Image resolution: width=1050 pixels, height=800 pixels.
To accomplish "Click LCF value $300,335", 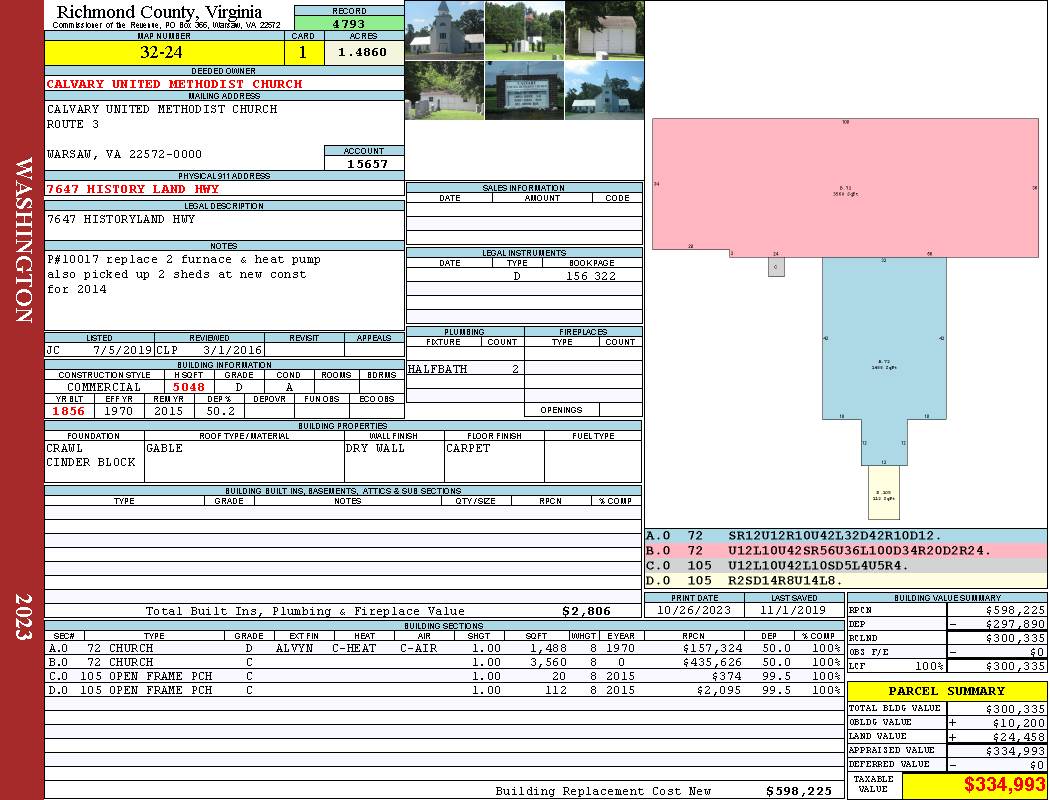I will tap(1015, 666).
